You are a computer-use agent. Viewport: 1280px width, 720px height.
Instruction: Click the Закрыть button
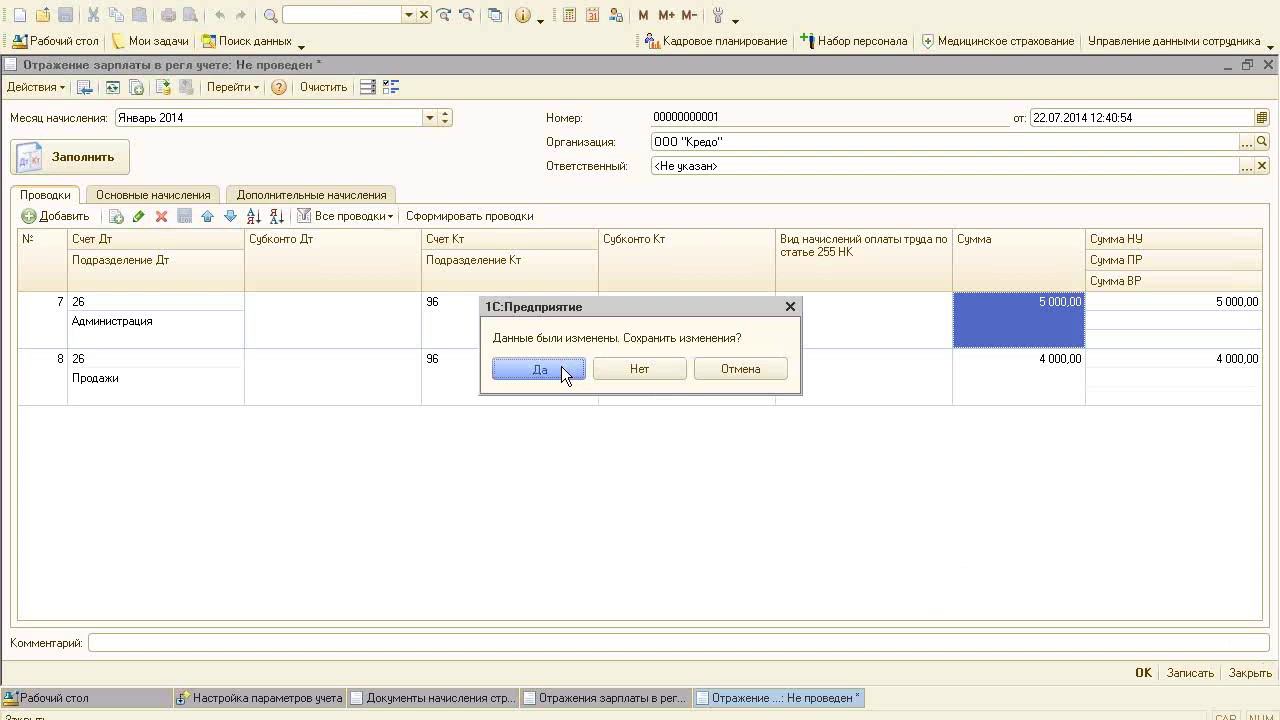1250,673
